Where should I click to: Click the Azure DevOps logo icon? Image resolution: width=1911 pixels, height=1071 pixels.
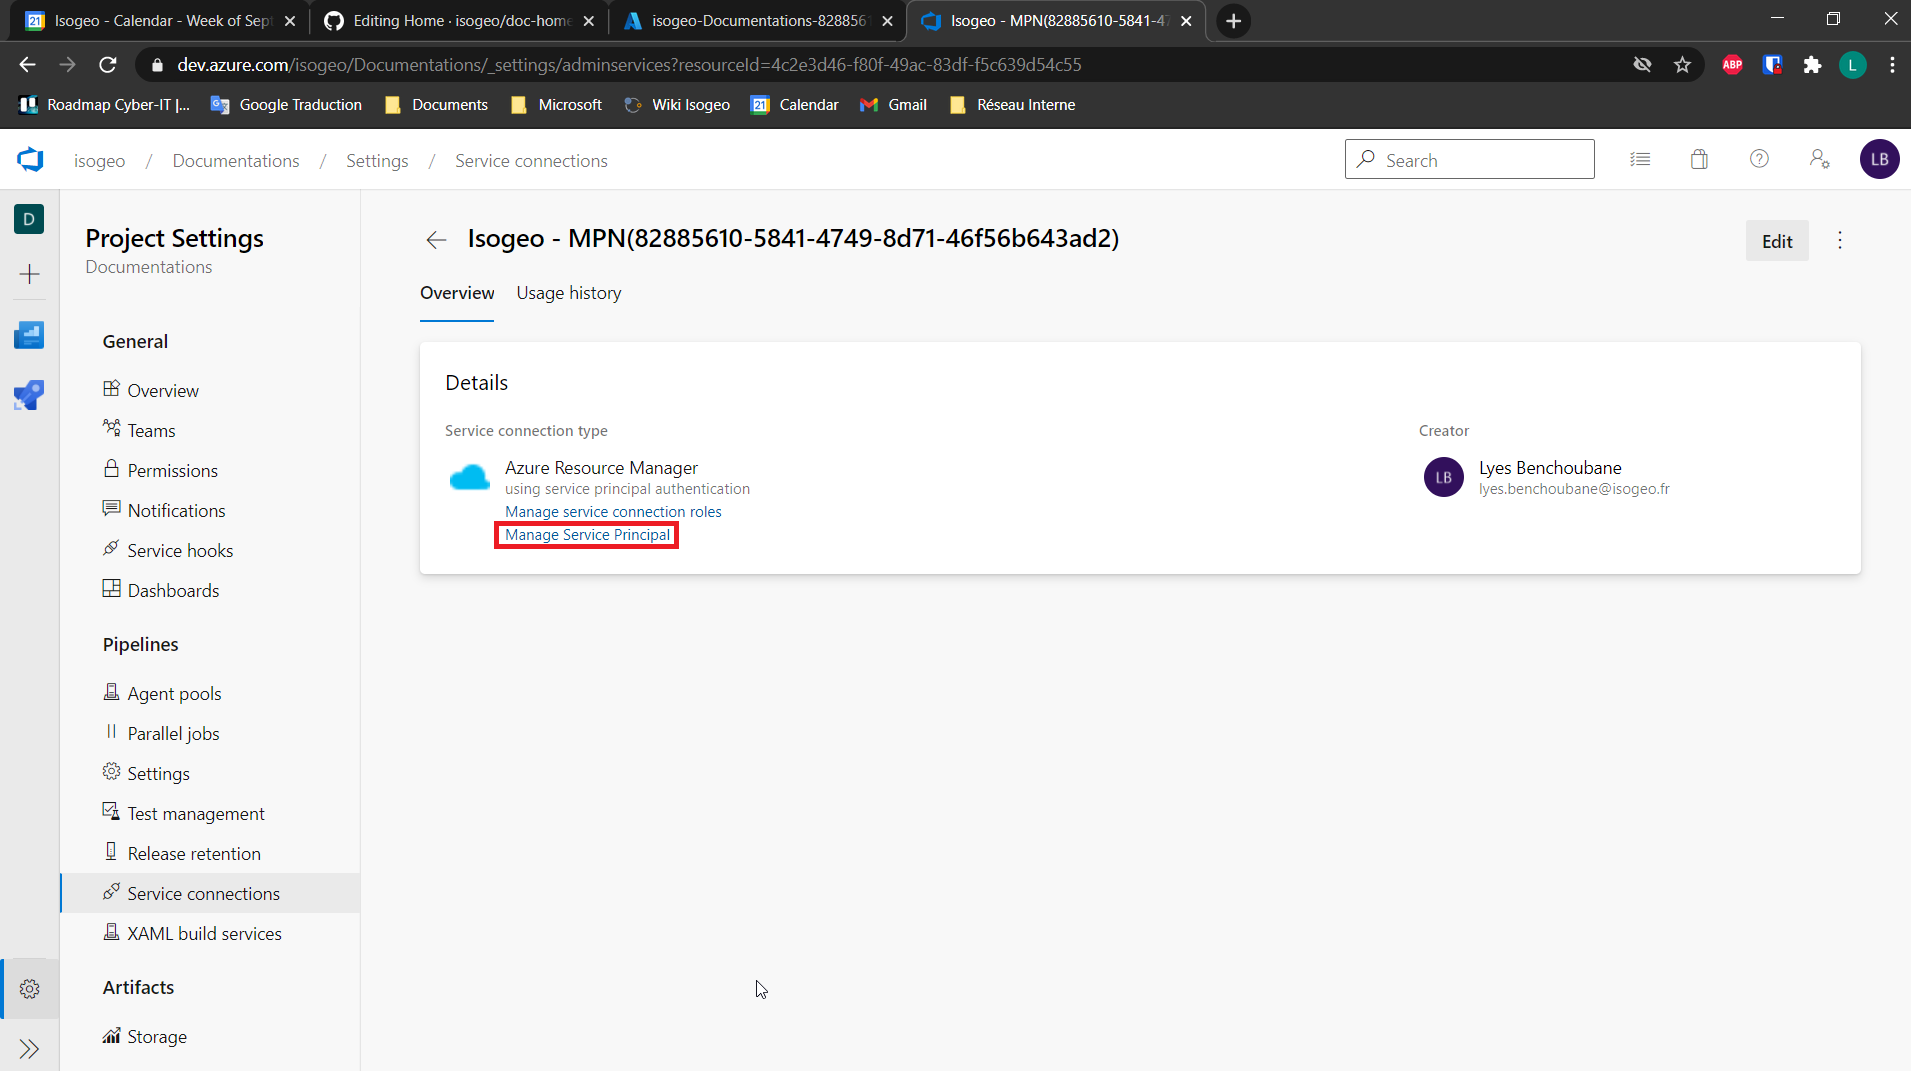(x=30, y=160)
